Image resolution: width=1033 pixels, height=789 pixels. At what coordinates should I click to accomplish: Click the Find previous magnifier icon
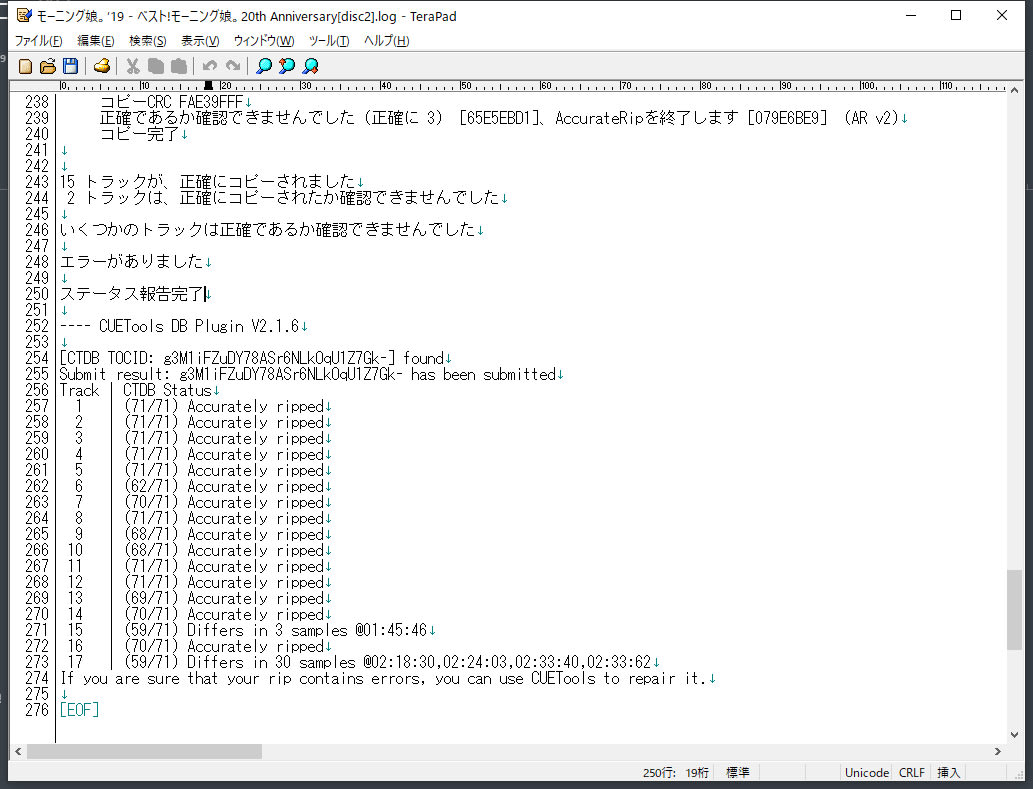[x=287, y=66]
